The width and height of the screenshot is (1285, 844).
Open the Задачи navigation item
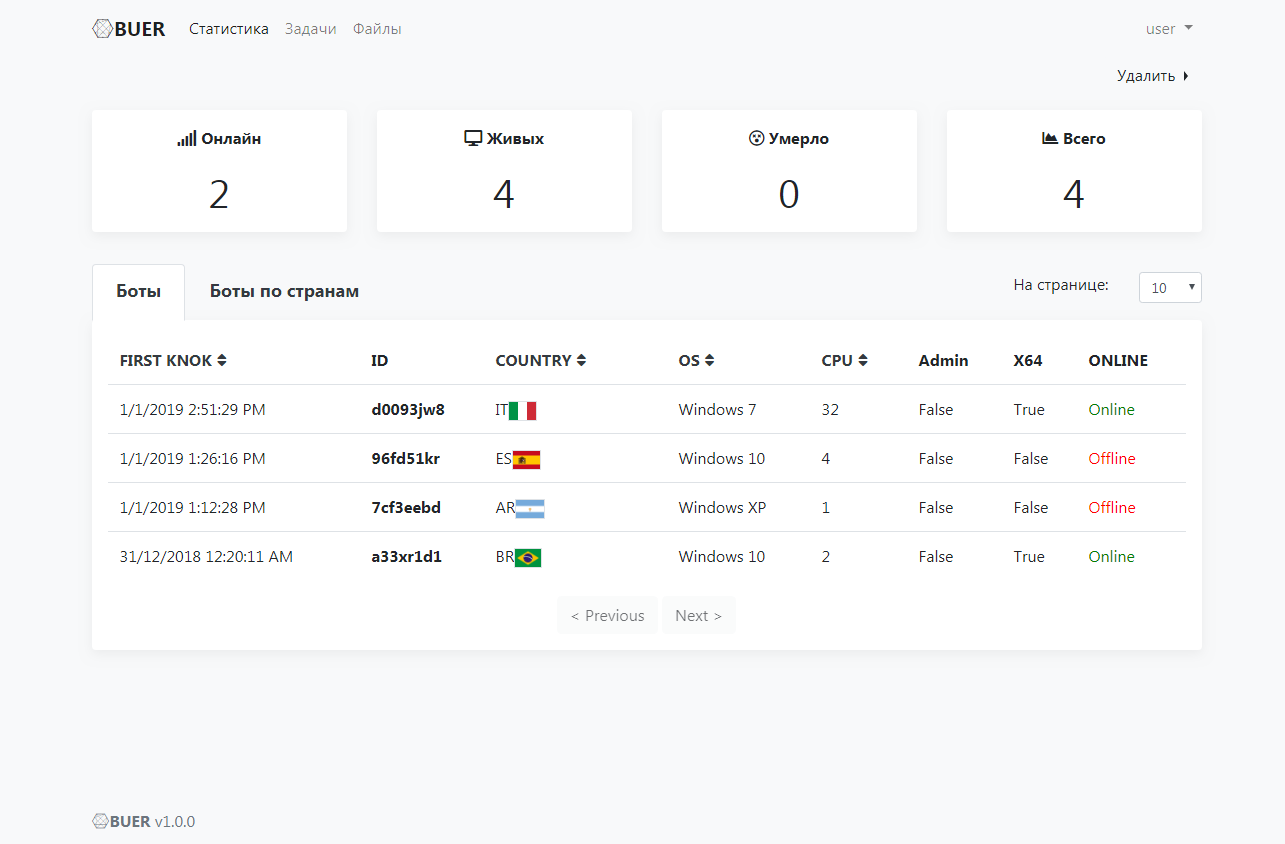(310, 29)
